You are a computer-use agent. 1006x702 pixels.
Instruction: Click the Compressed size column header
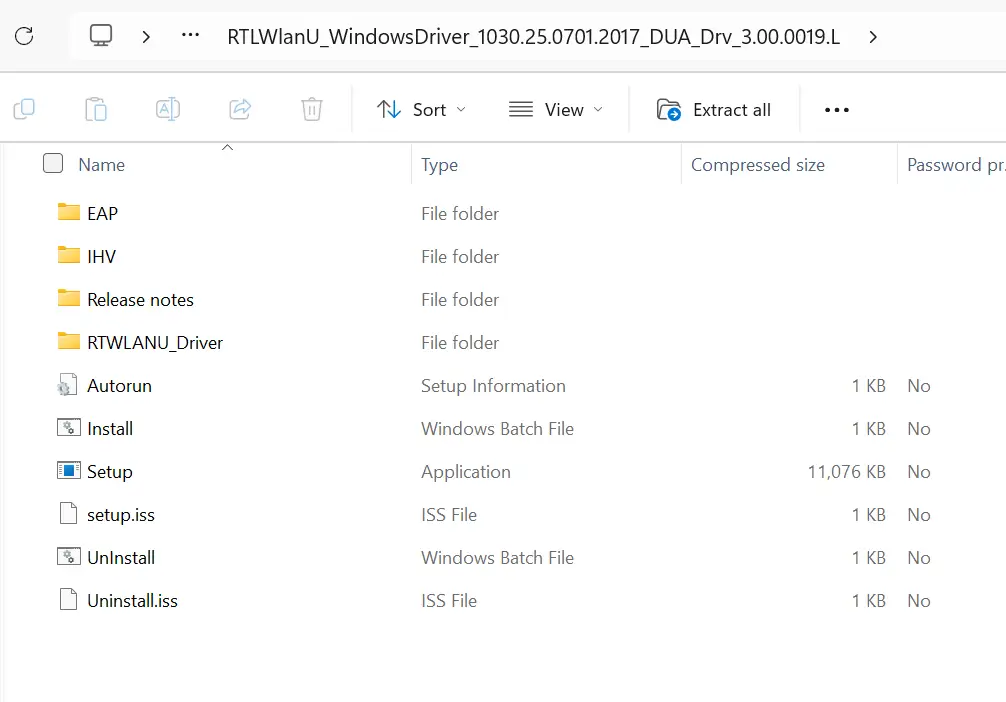point(757,163)
